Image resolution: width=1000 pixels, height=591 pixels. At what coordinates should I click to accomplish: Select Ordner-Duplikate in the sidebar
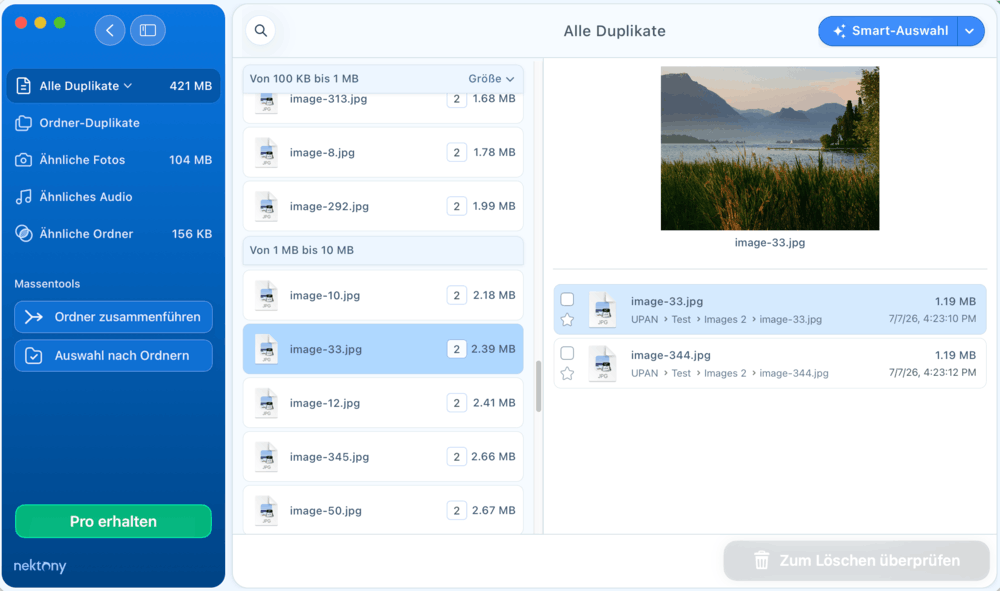pyautogui.click(x=114, y=123)
